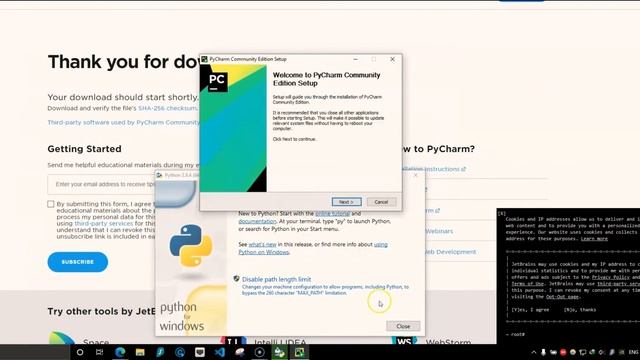Click the shield icon beside Disable path length
This screenshot has height=360, width=640.
[x=236, y=279]
